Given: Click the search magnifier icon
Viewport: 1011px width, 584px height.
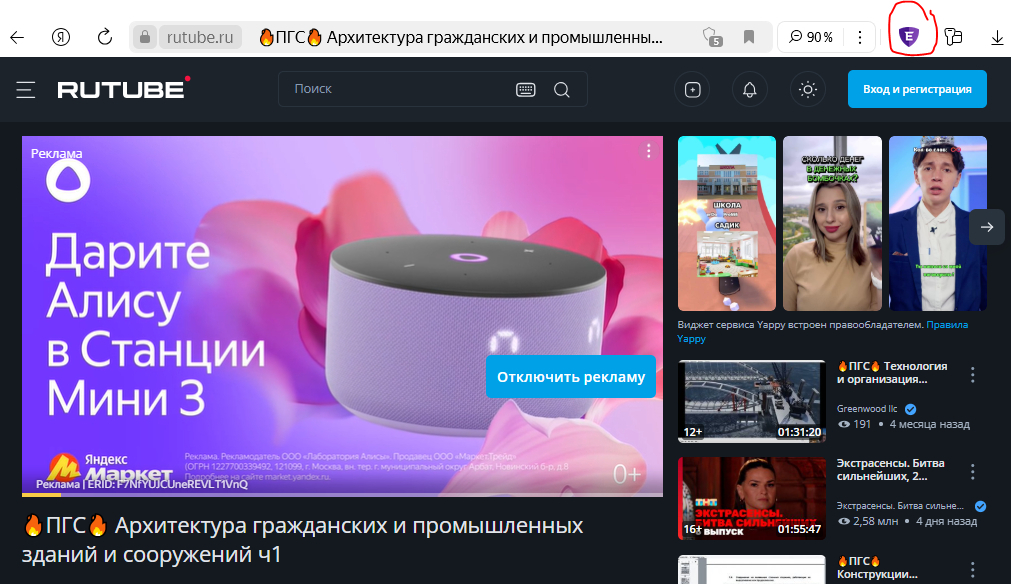Looking at the screenshot, I should [x=562, y=90].
